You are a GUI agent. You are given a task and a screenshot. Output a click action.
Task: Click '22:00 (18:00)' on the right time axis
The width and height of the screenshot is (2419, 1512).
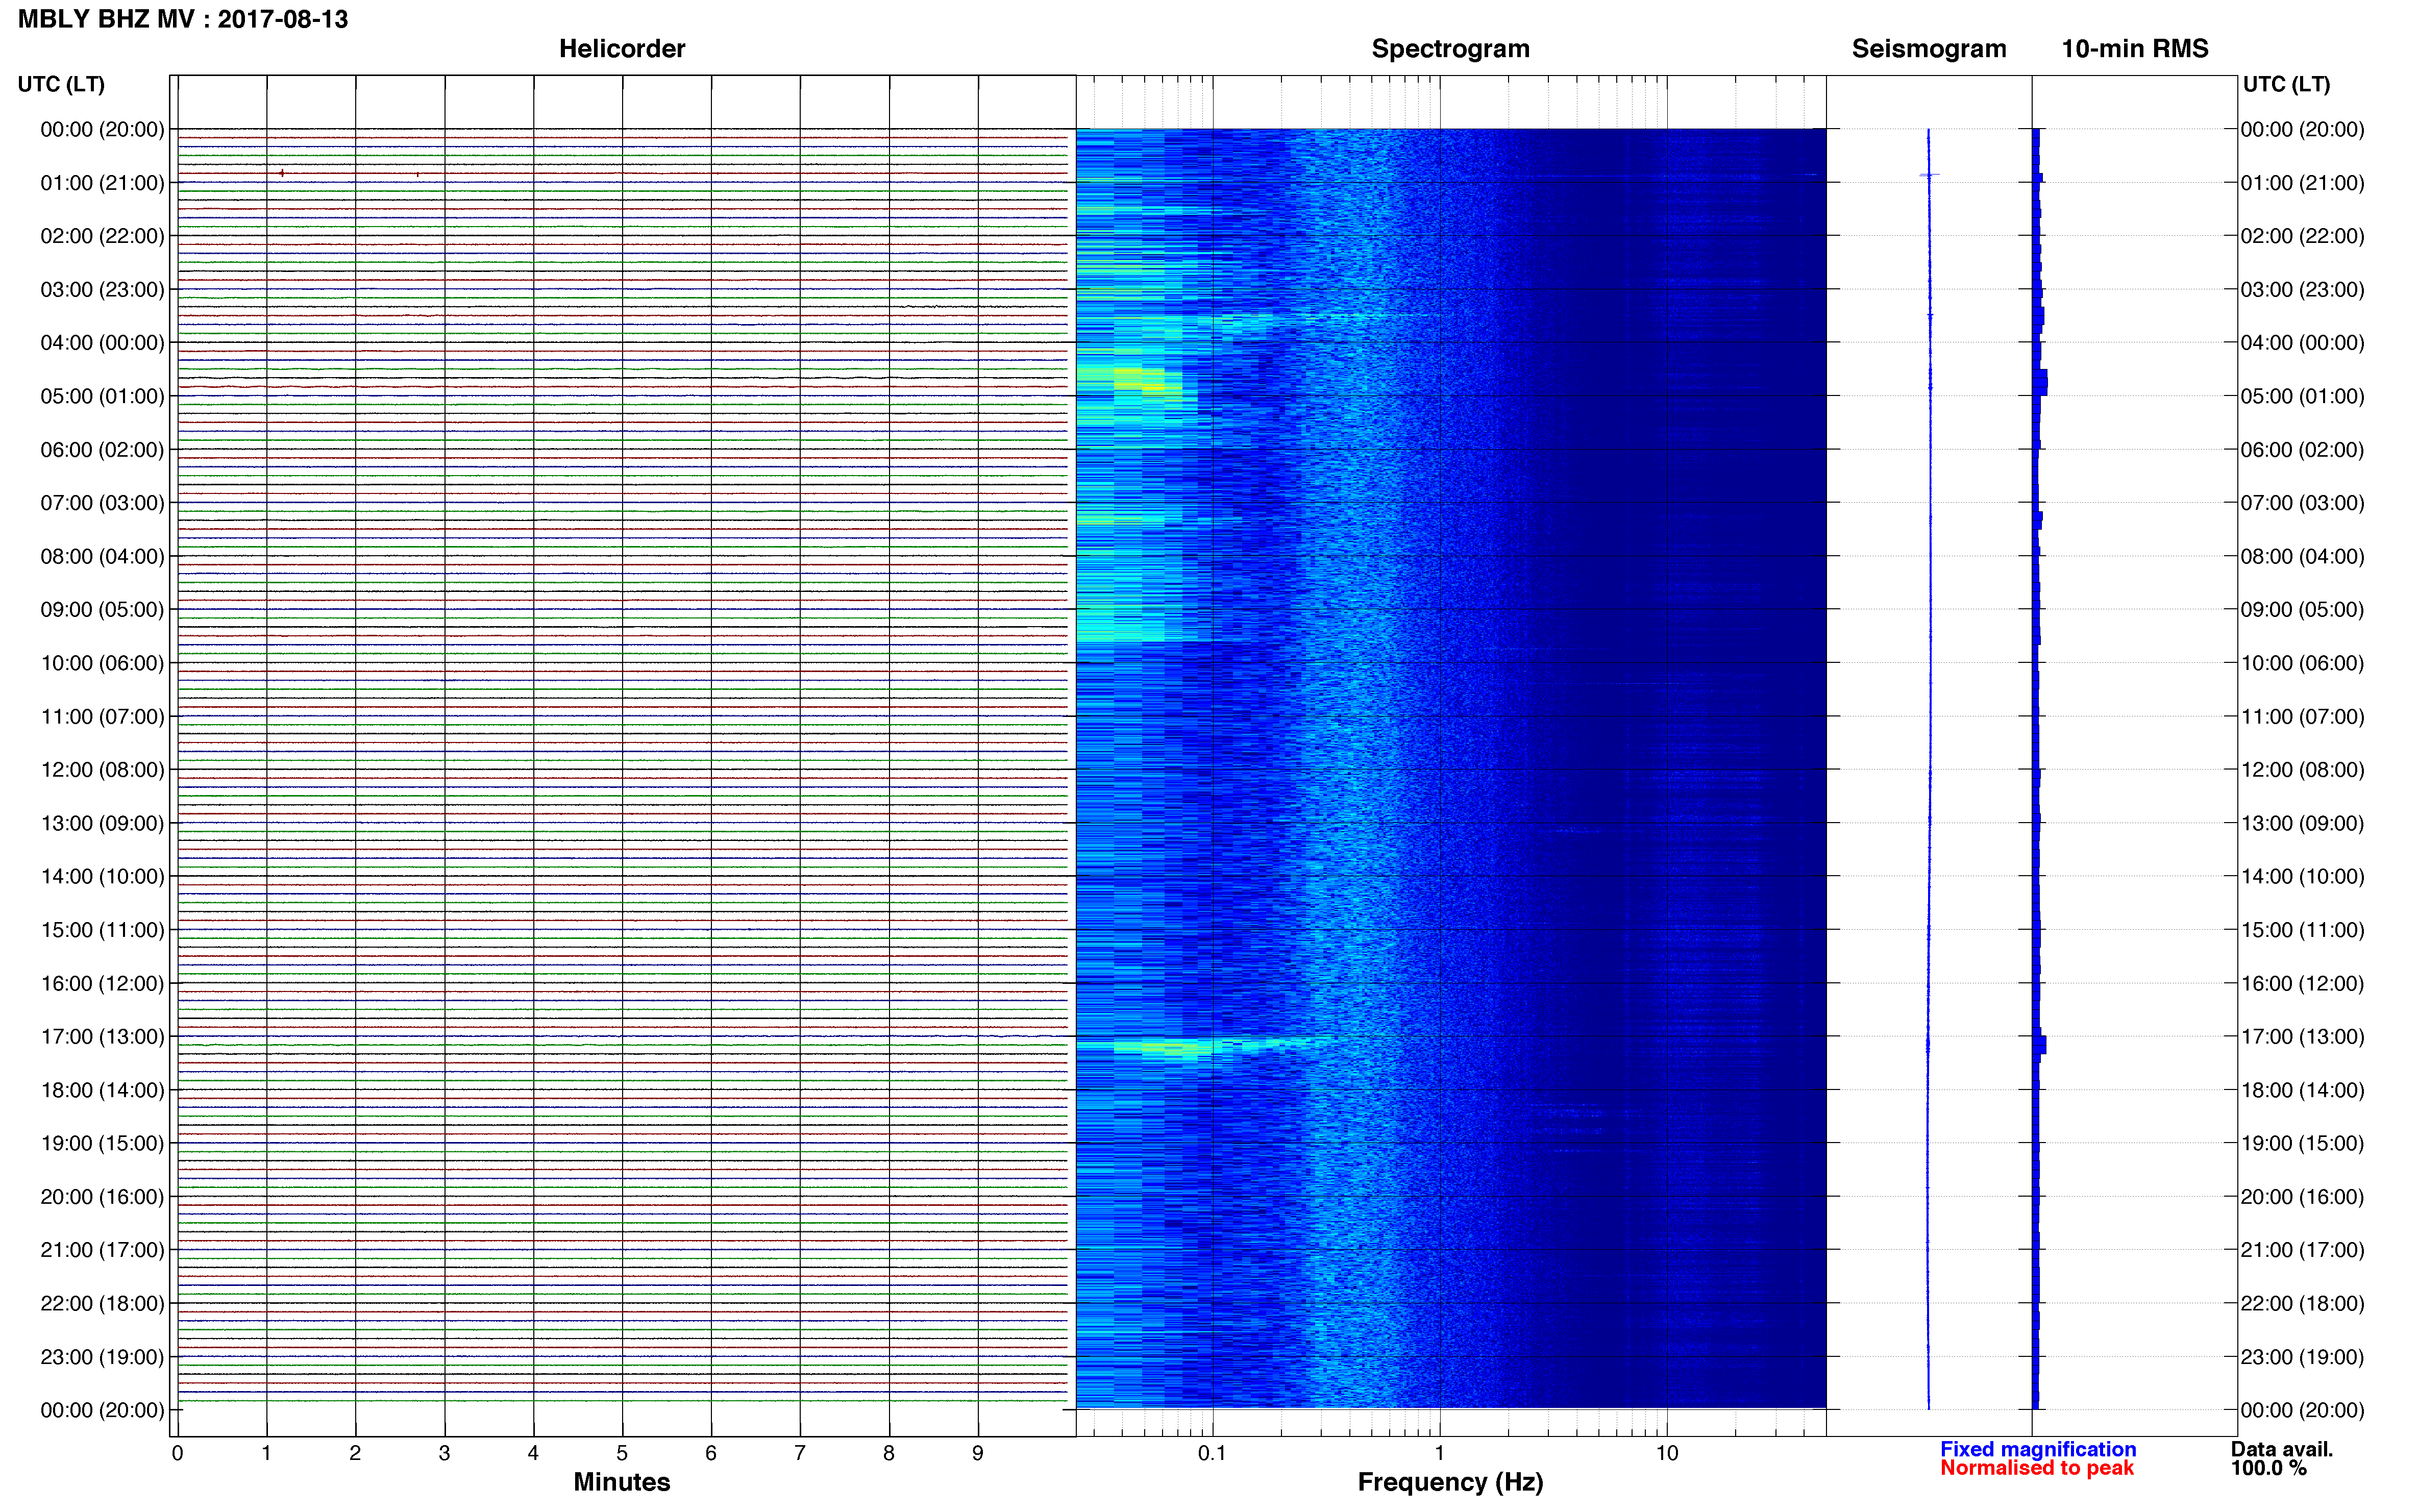tap(2302, 1304)
